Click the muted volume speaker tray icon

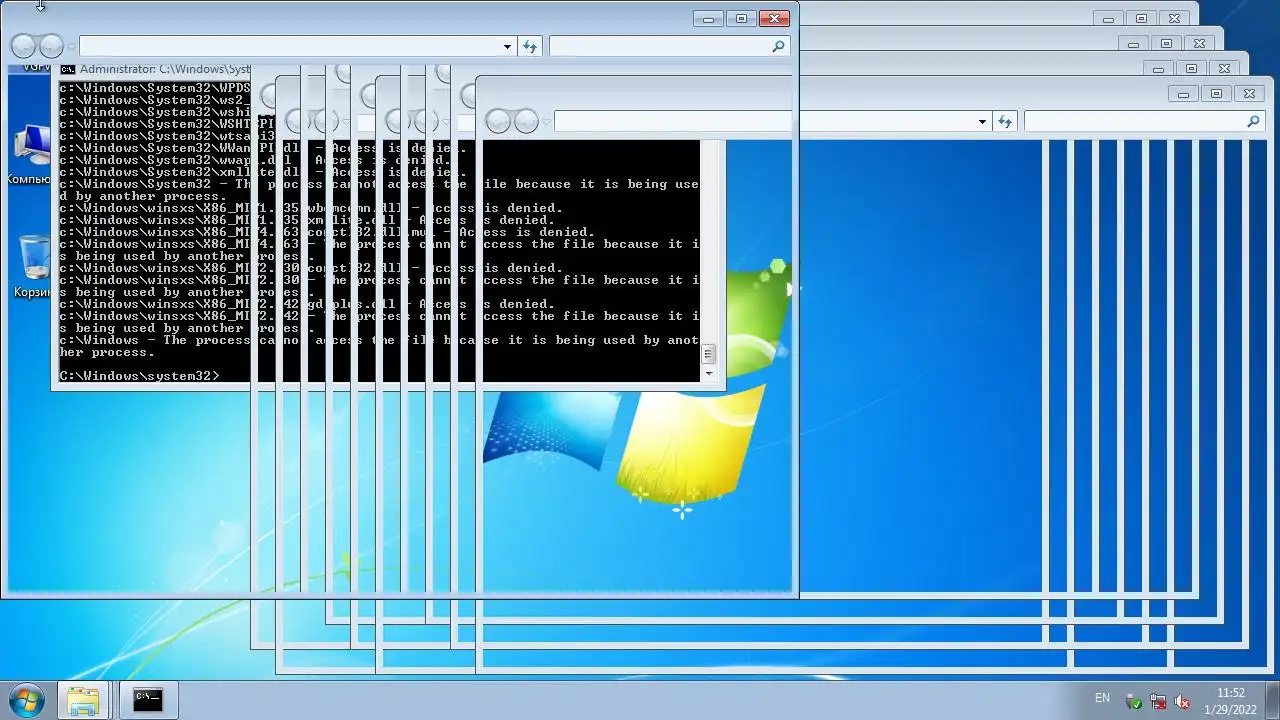point(1182,702)
